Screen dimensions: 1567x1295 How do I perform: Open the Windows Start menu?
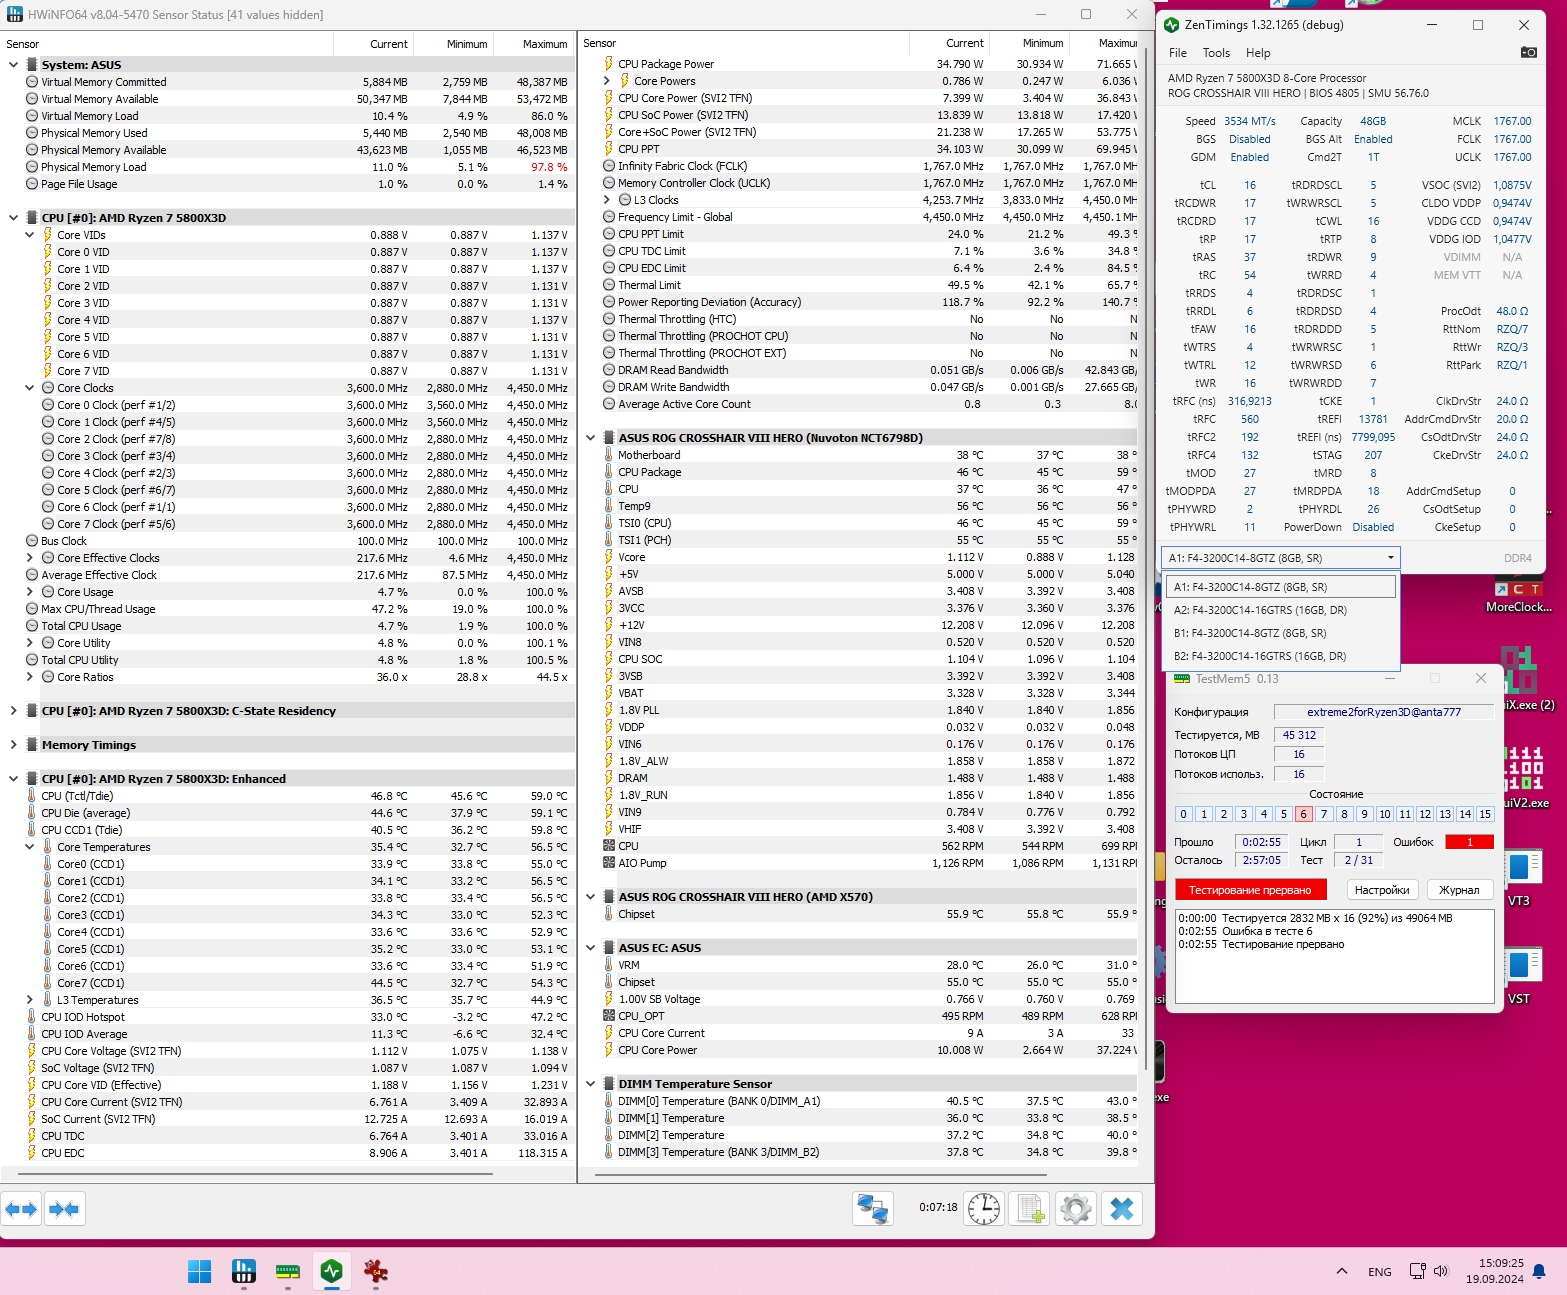pos(200,1271)
